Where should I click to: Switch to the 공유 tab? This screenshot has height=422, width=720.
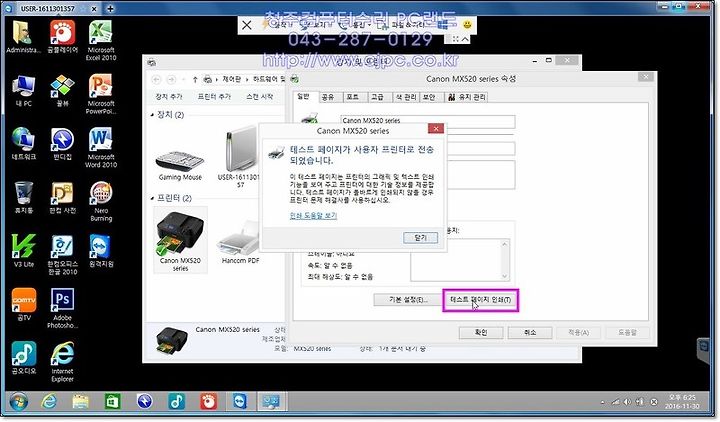click(x=328, y=97)
